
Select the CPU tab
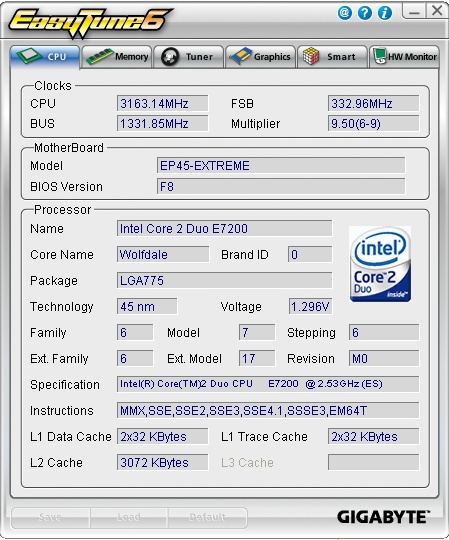(x=45, y=57)
